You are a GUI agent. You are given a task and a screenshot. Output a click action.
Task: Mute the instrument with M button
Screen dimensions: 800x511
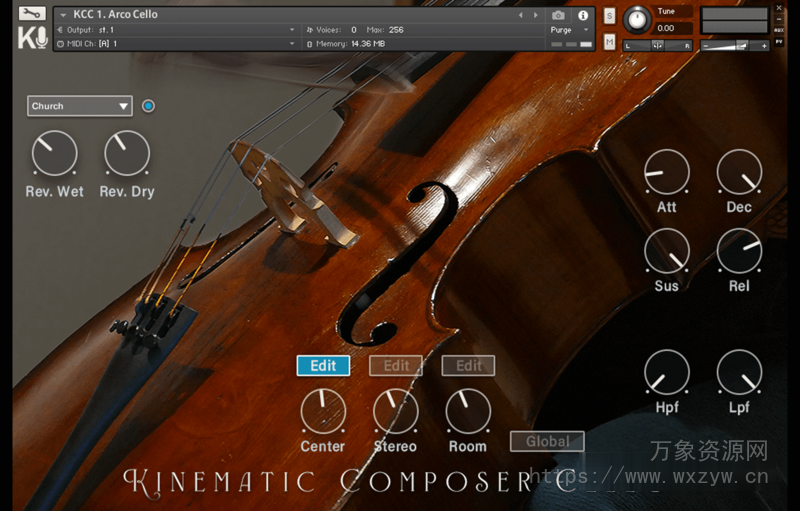tap(609, 42)
